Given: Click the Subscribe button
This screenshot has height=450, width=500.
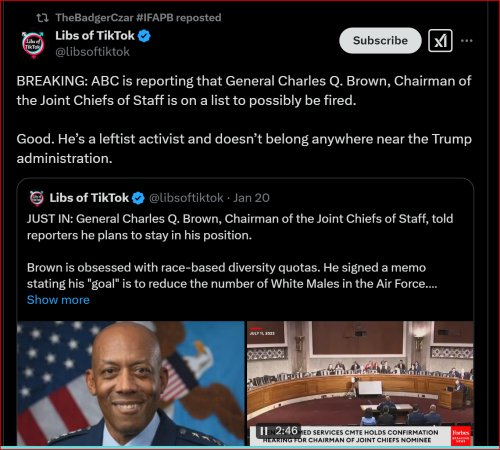Looking at the screenshot, I should pyautogui.click(x=380, y=41).
